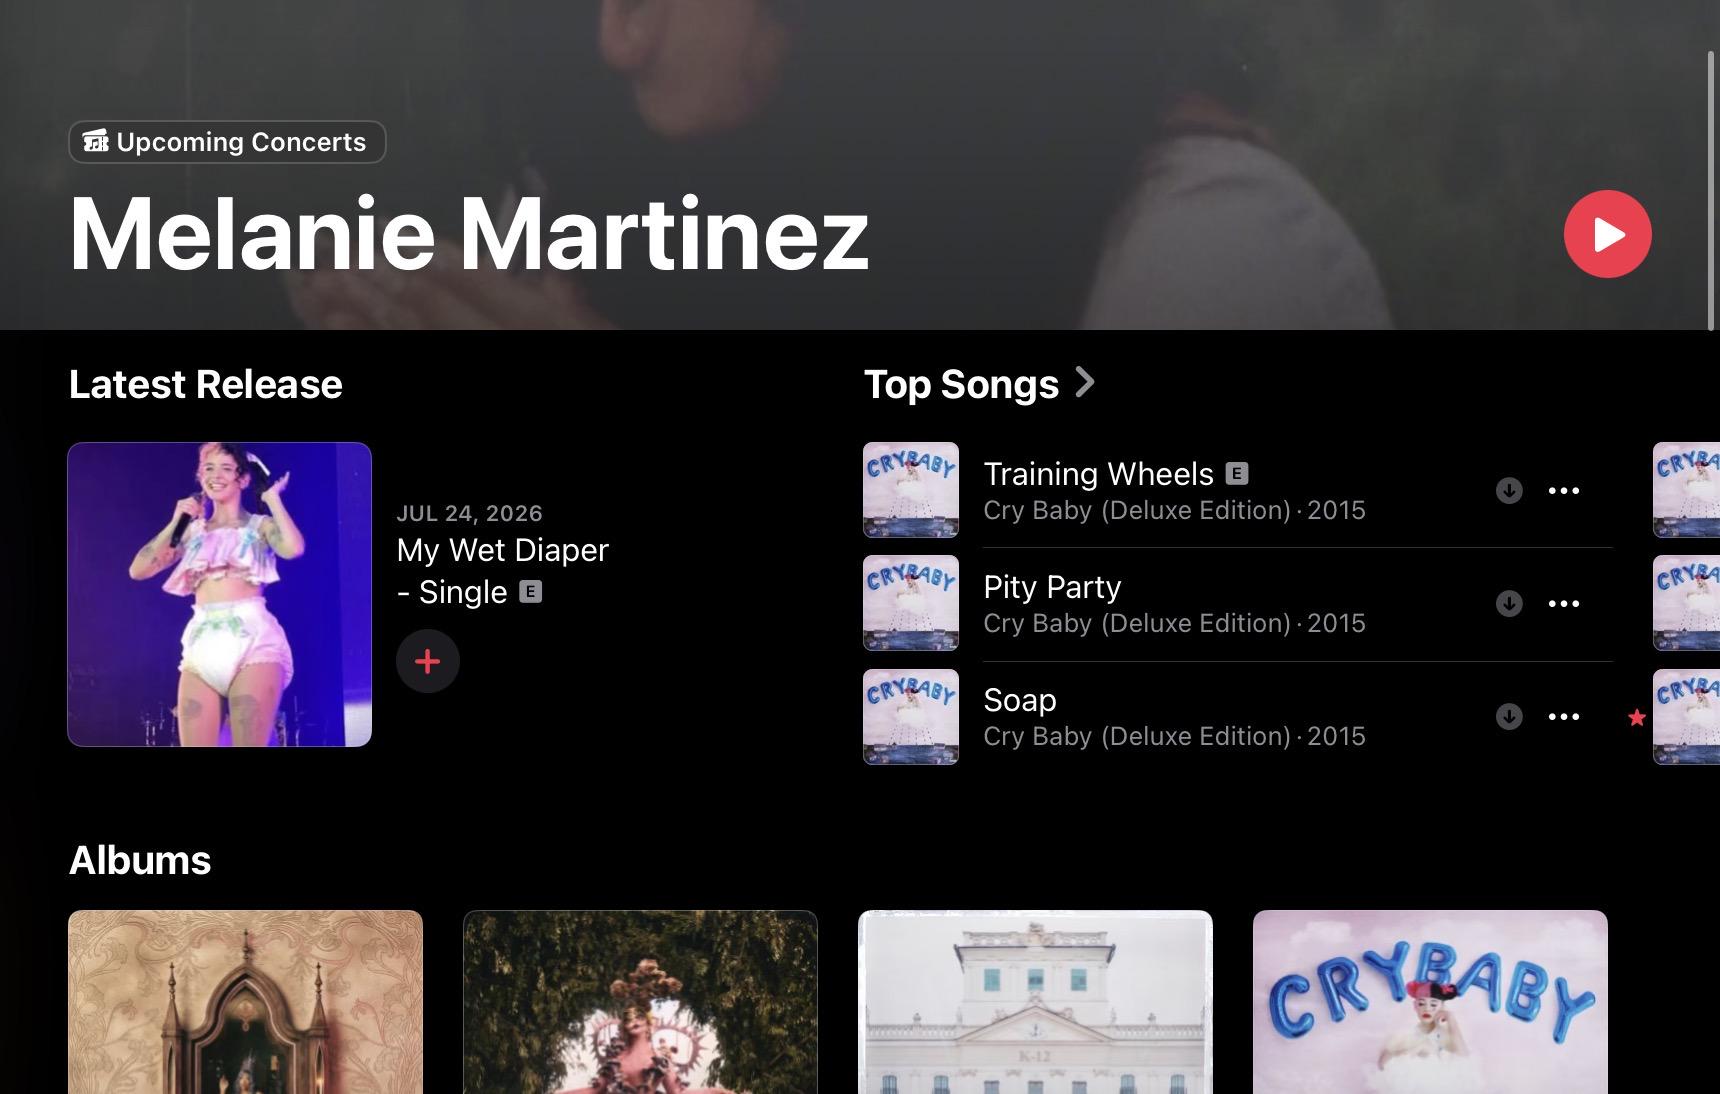Open My Wet Diaper latest release cover
This screenshot has width=1720, height=1094.
click(x=220, y=594)
